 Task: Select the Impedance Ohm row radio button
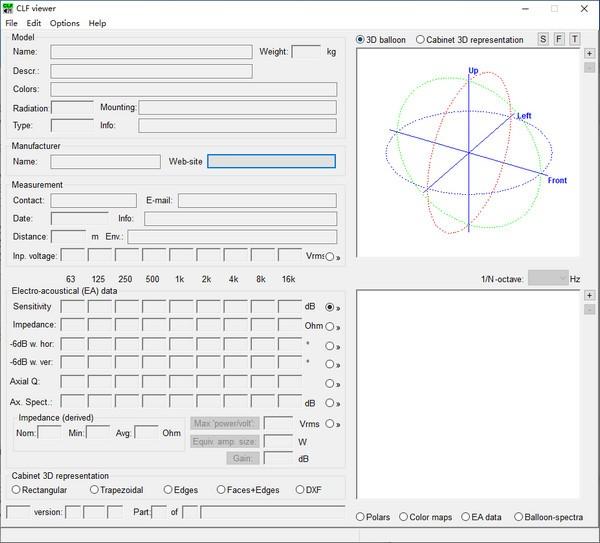330,326
